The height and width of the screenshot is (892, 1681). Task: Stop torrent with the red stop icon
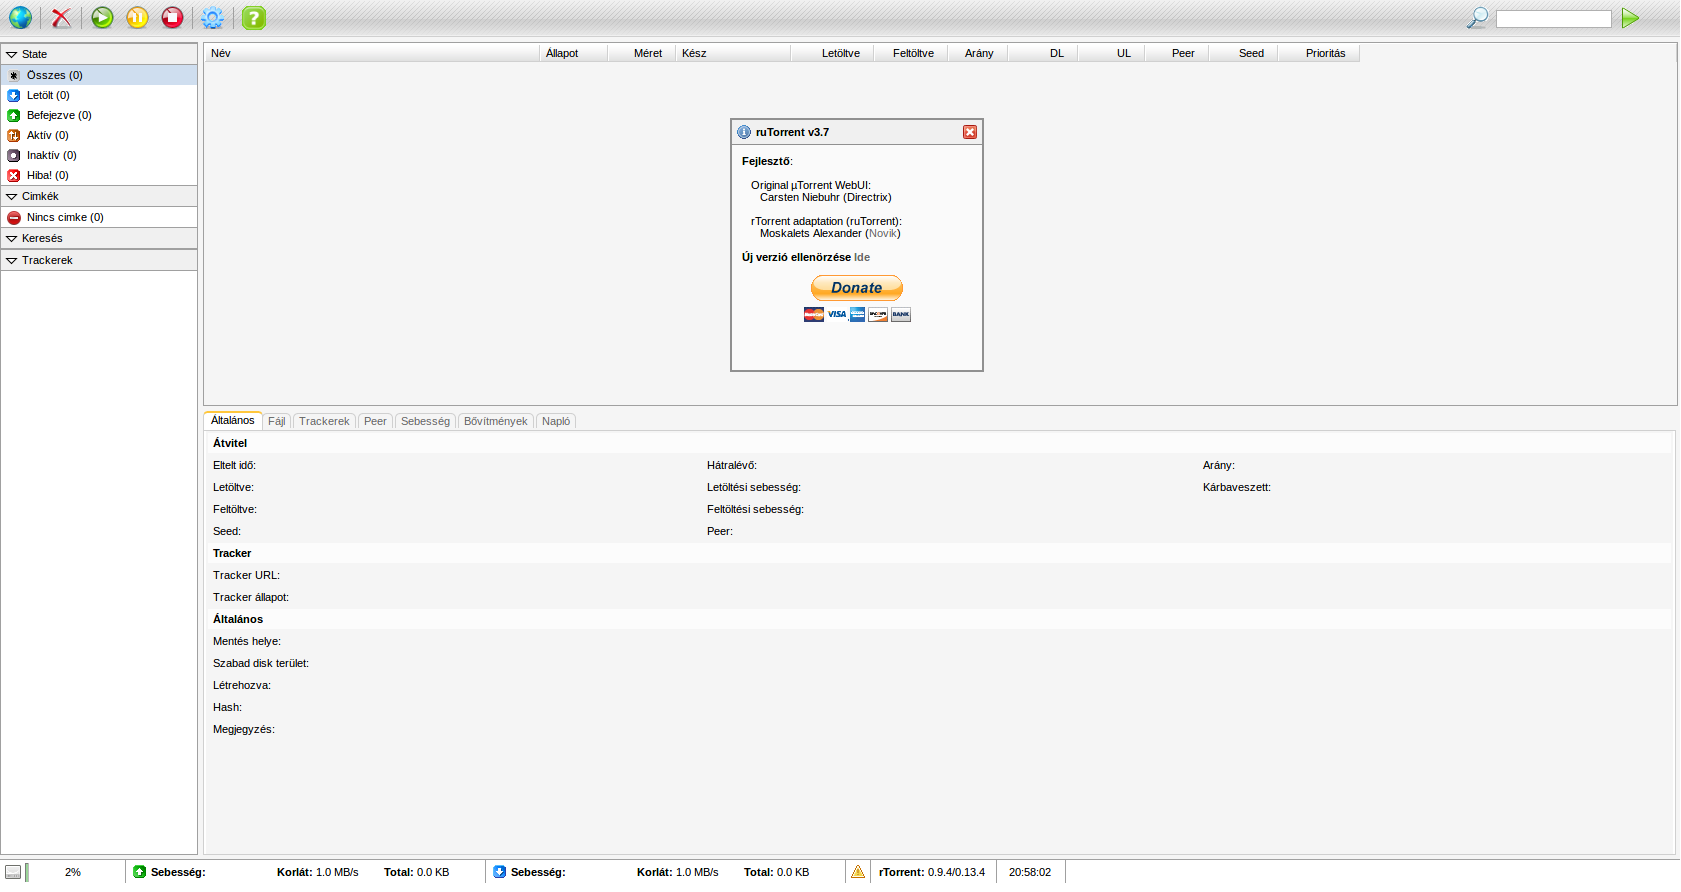pyautogui.click(x=173, y=17)
